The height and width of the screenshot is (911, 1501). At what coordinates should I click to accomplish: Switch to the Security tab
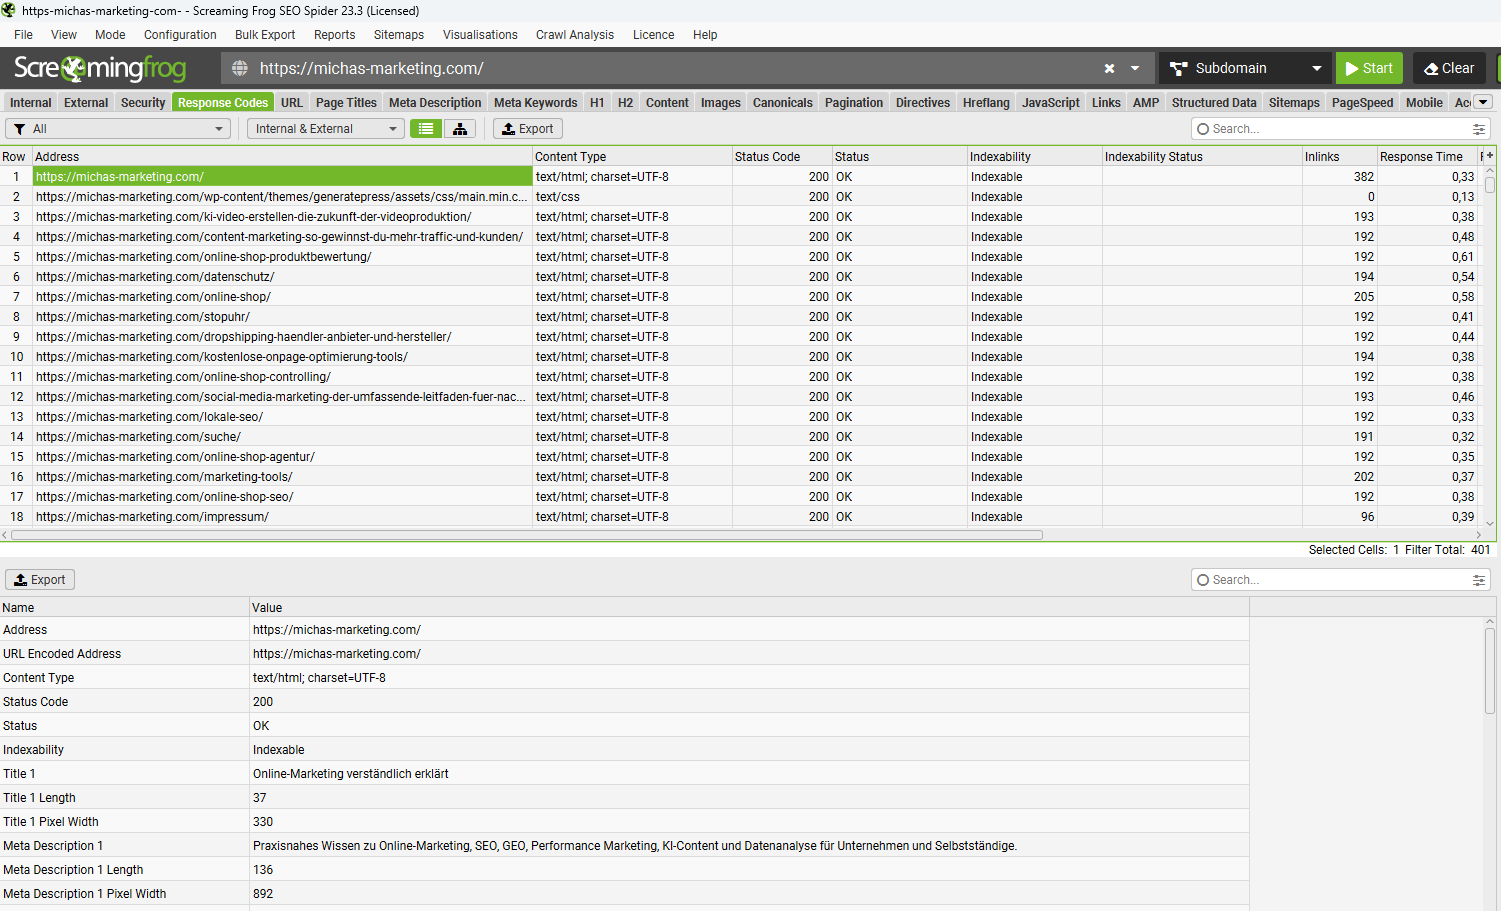[143, 102]
